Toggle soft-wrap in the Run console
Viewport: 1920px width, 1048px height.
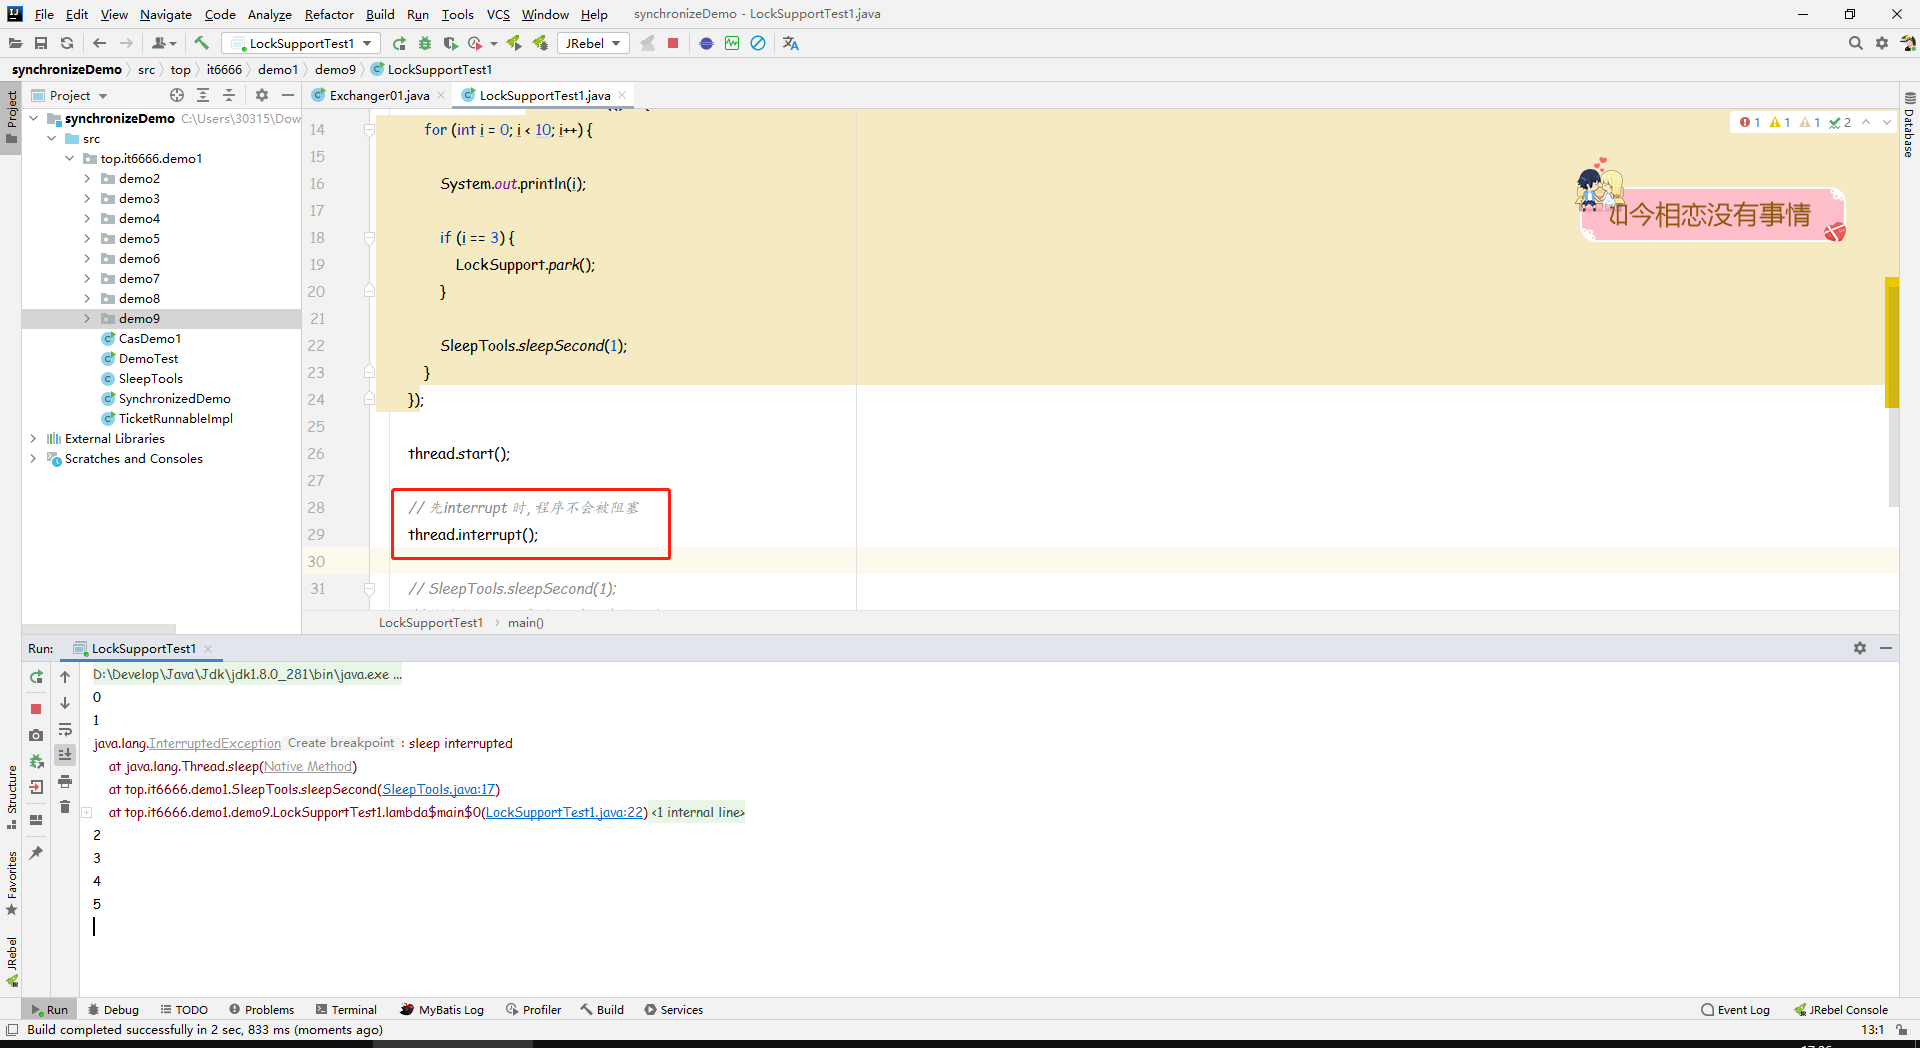coord(65,729)
